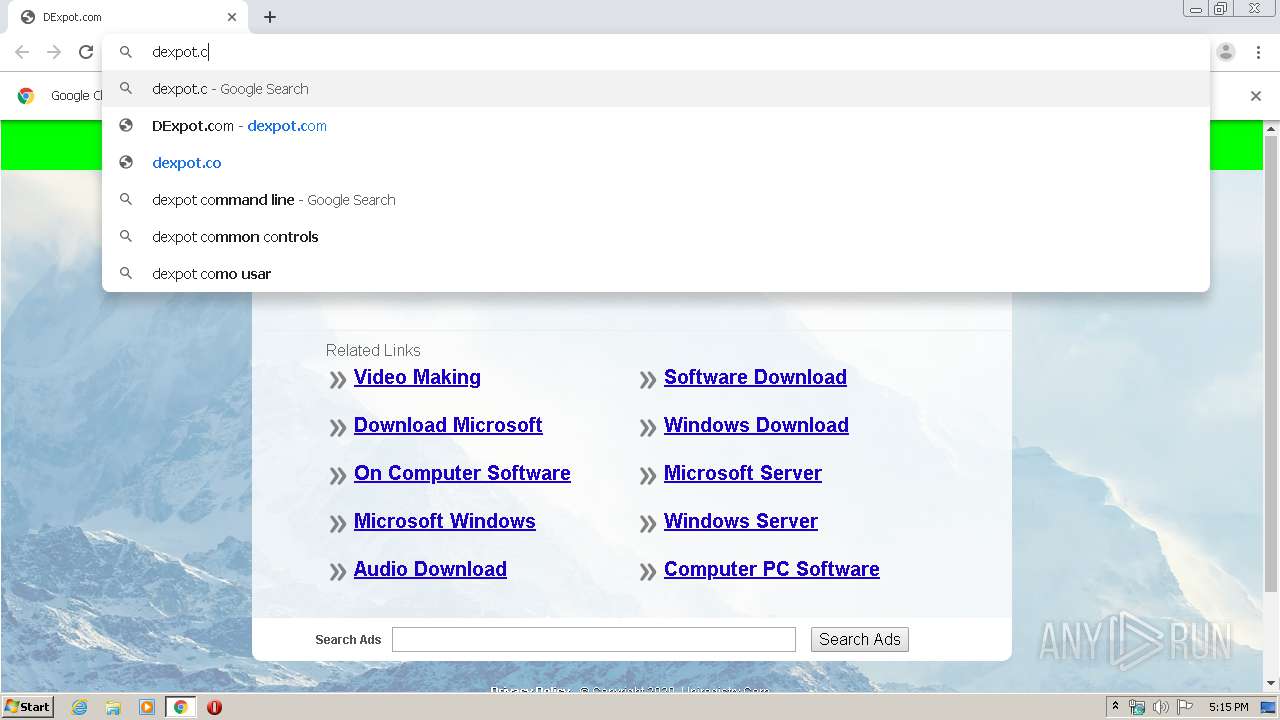Pick 'dexpot command line' search suggestion
The width and height of the screenshot is (1280, 720).
(x=656, y=200)
